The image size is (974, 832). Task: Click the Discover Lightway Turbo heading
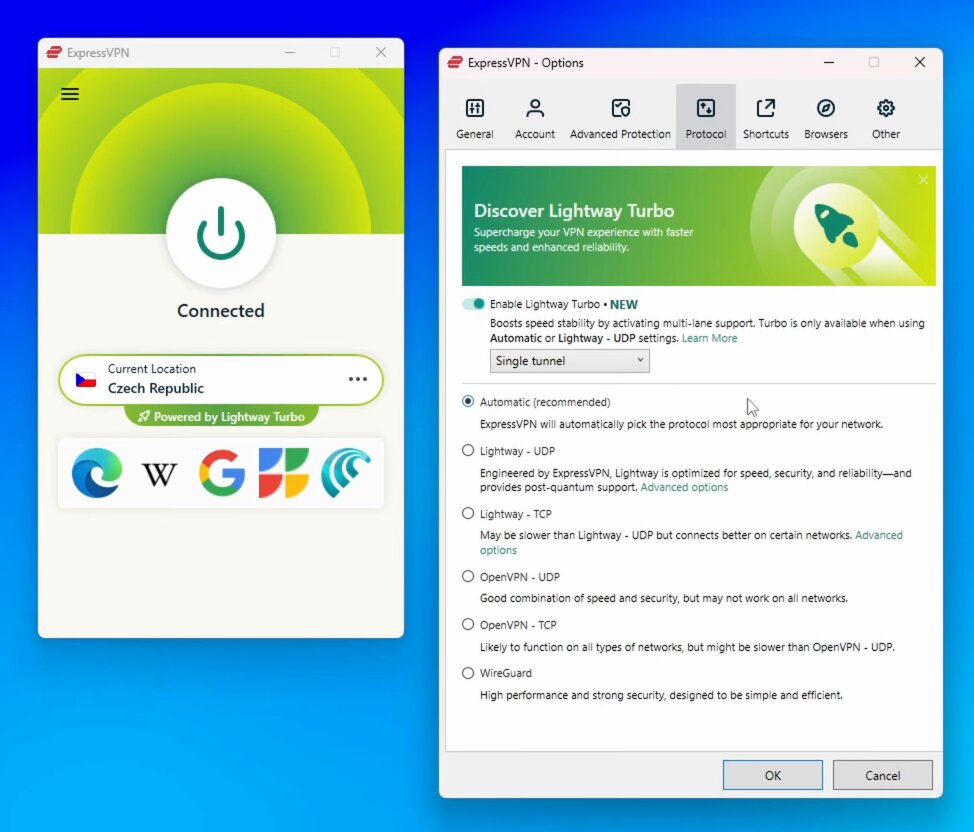tap(574, 211)
